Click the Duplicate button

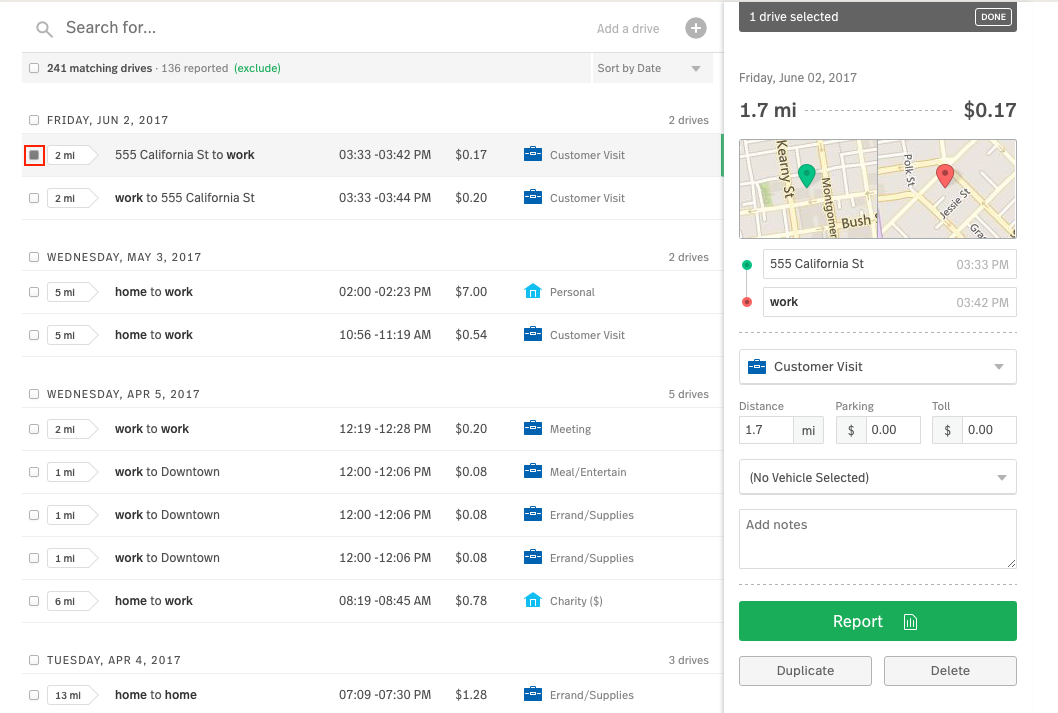click(x=806, y=671)
